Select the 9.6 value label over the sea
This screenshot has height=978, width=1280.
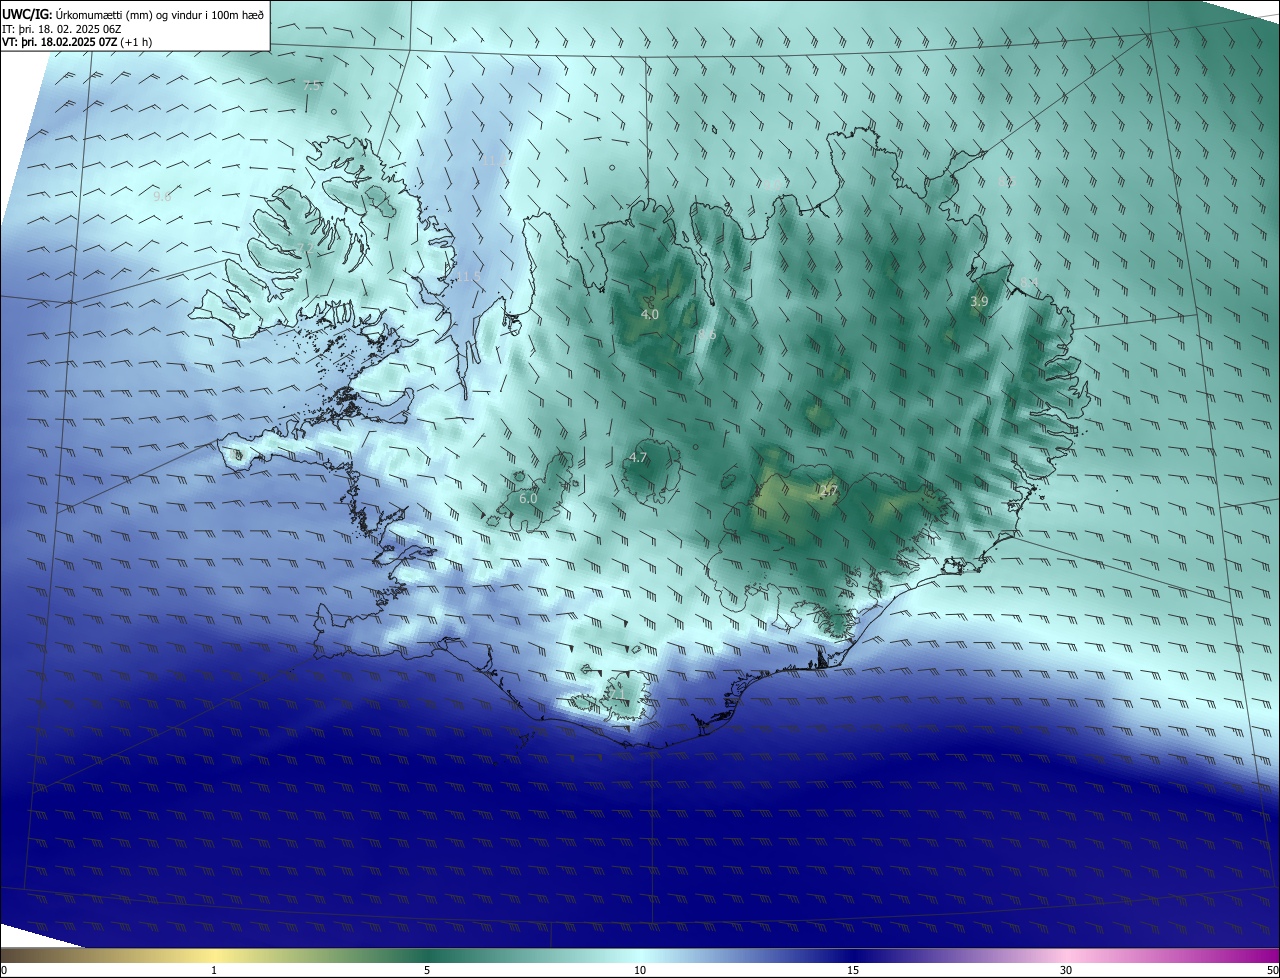(x=162, y=196)
